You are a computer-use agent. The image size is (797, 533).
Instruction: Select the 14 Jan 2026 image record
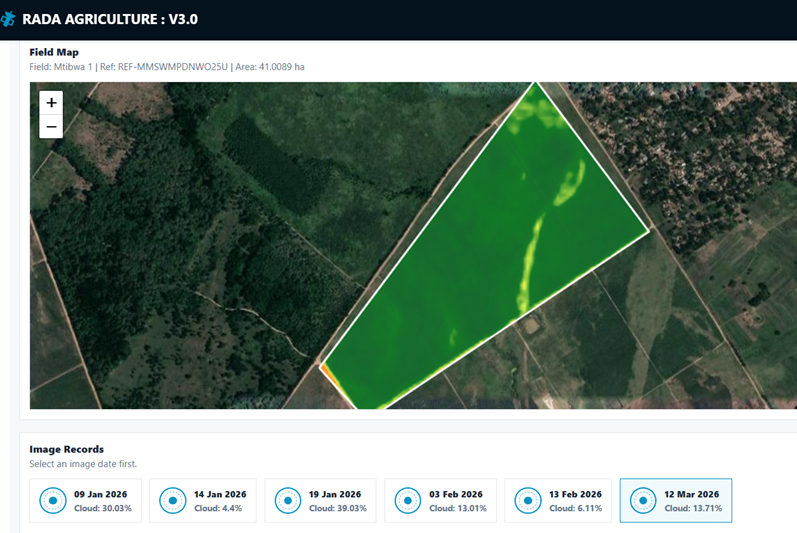tap(203, 500)
